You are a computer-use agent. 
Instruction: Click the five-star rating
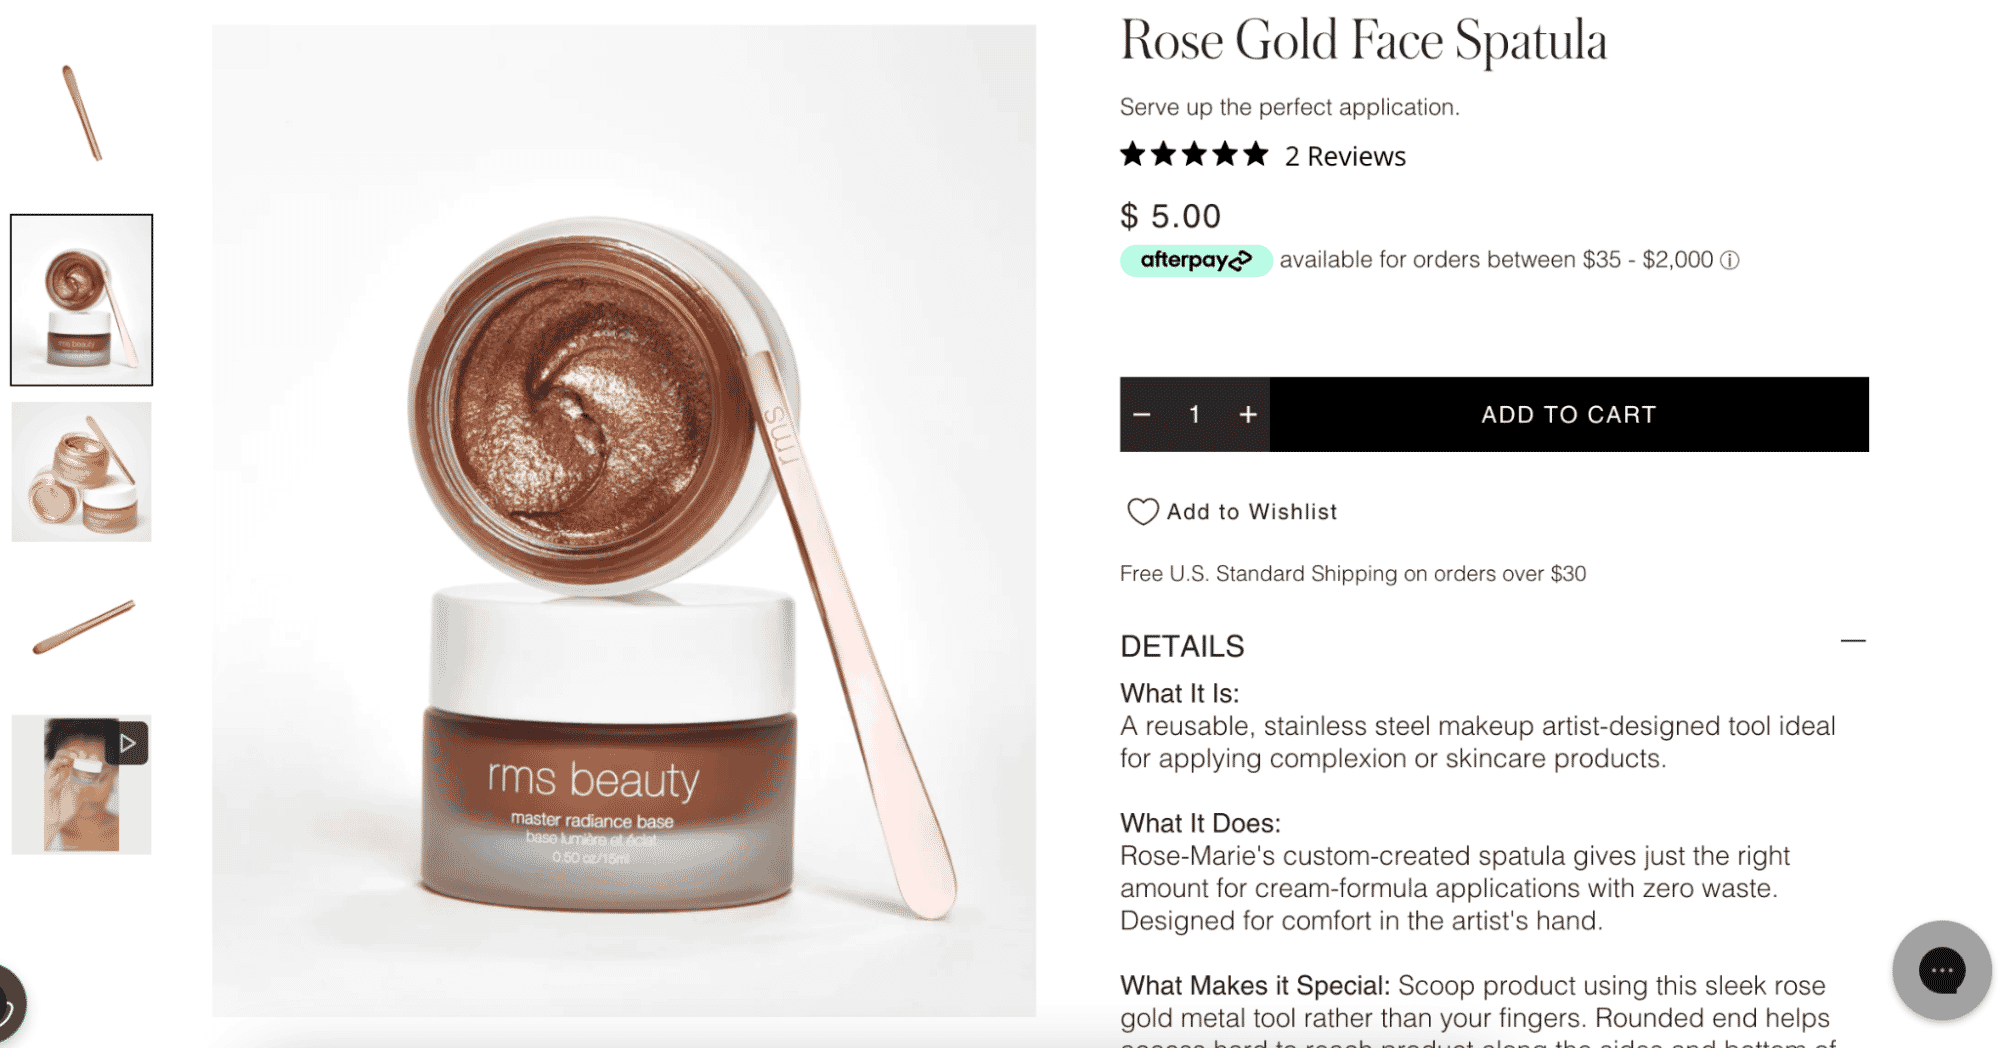1194,155
